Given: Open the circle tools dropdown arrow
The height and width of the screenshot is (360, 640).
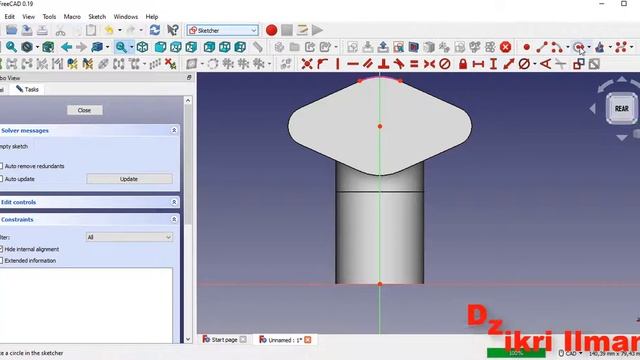Looking at the screenshot, I should [x=589, y=47].
